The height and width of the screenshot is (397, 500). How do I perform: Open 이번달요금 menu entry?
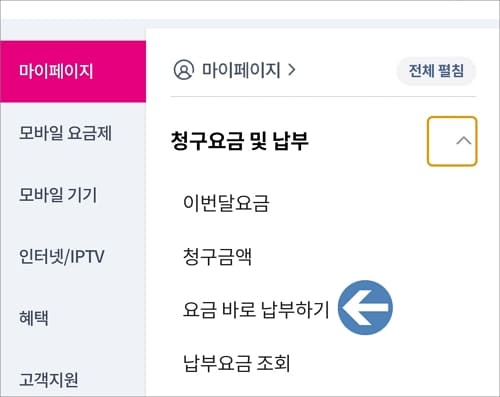click(x=226, y=203)
